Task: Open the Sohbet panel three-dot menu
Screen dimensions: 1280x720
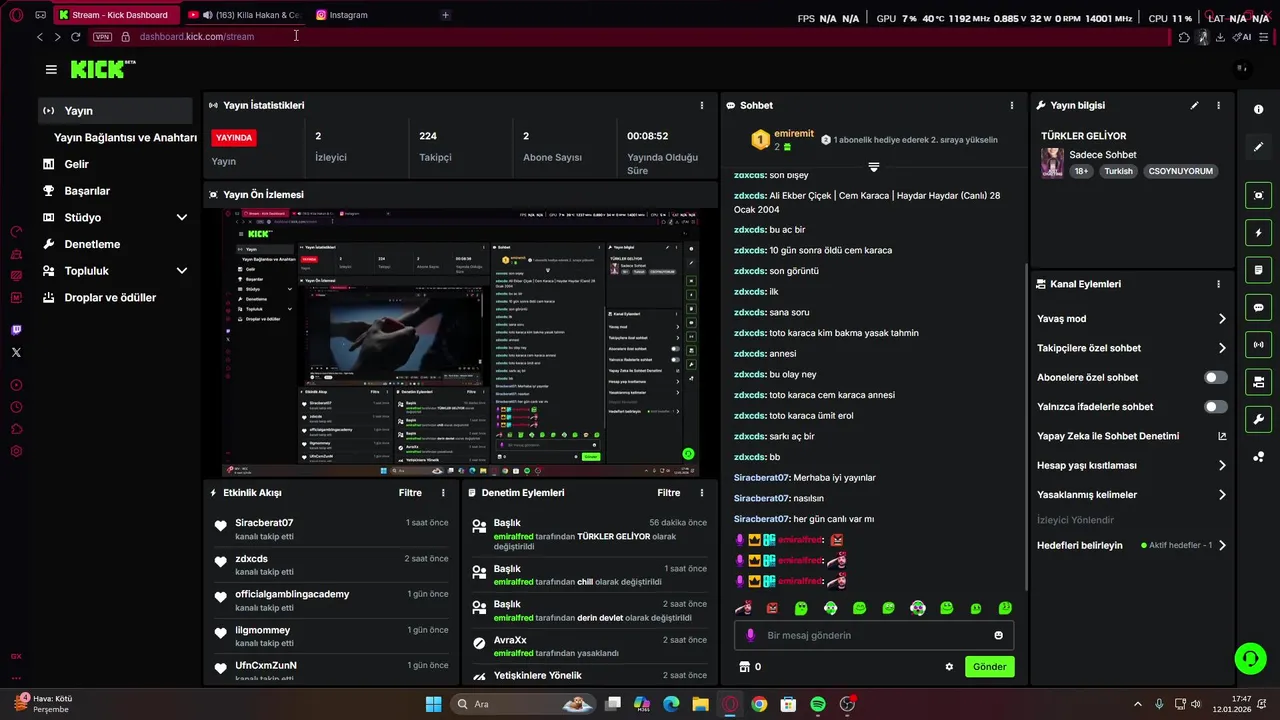Action: 1011,105
